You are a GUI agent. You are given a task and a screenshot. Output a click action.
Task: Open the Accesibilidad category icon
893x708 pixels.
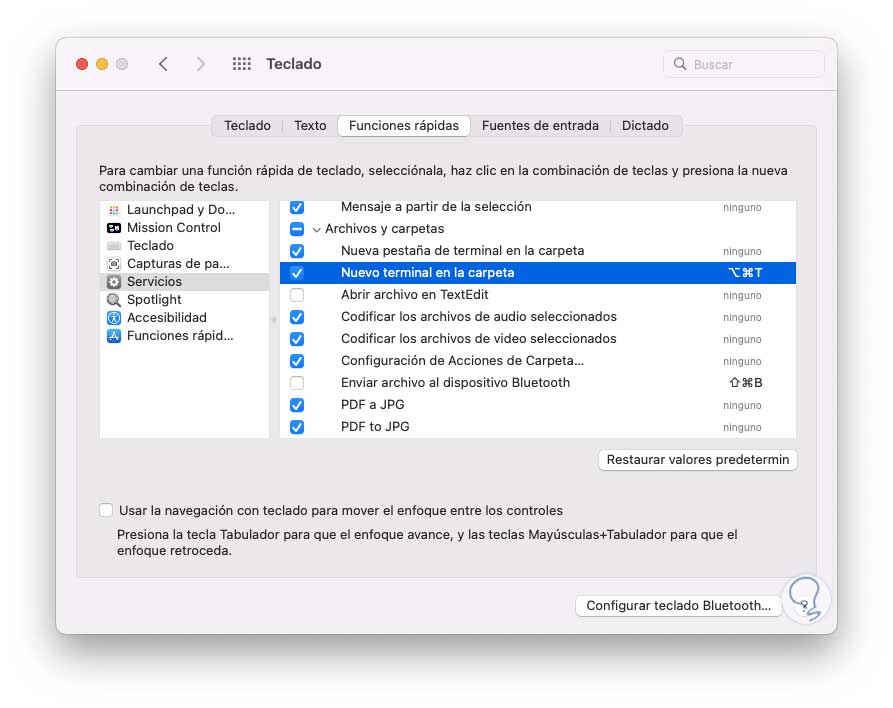coord(114,318)
